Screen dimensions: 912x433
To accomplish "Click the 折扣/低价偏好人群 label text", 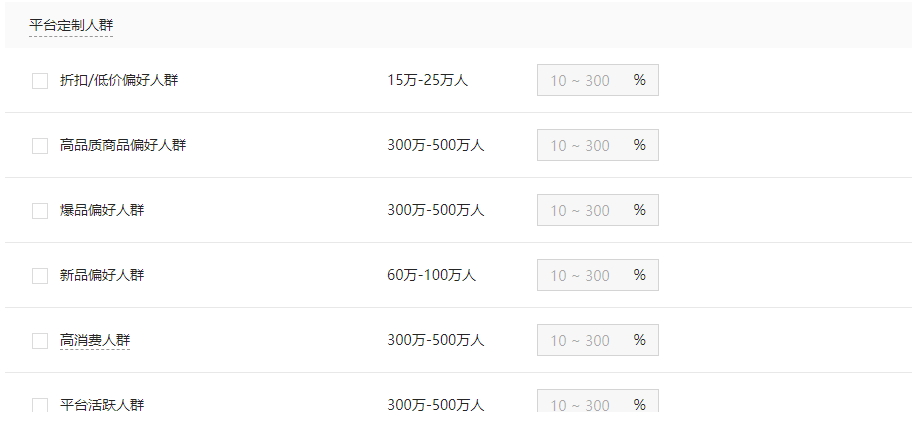I will 119,80.
